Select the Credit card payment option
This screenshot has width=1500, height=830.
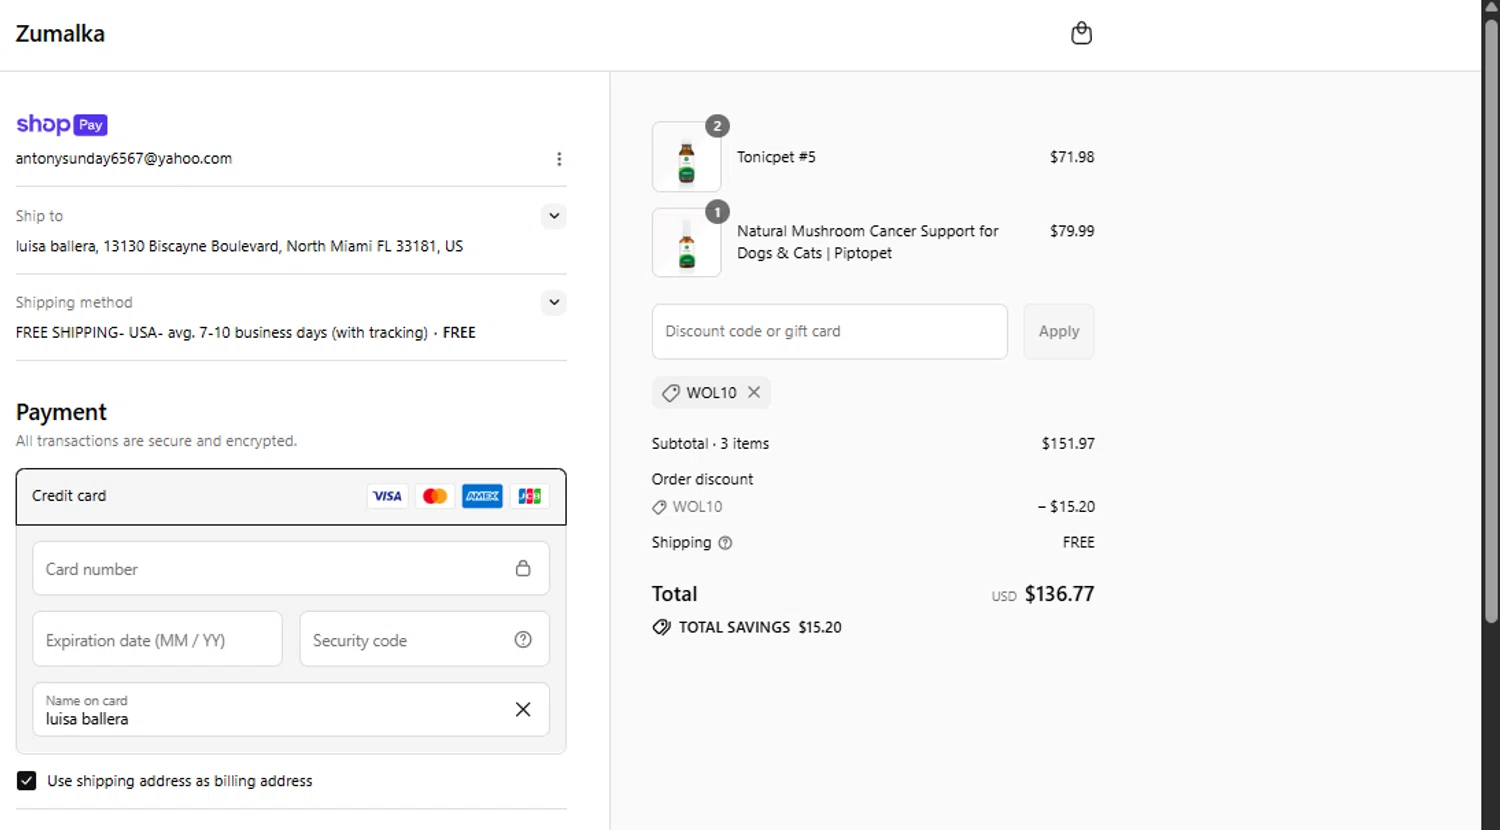291,497
